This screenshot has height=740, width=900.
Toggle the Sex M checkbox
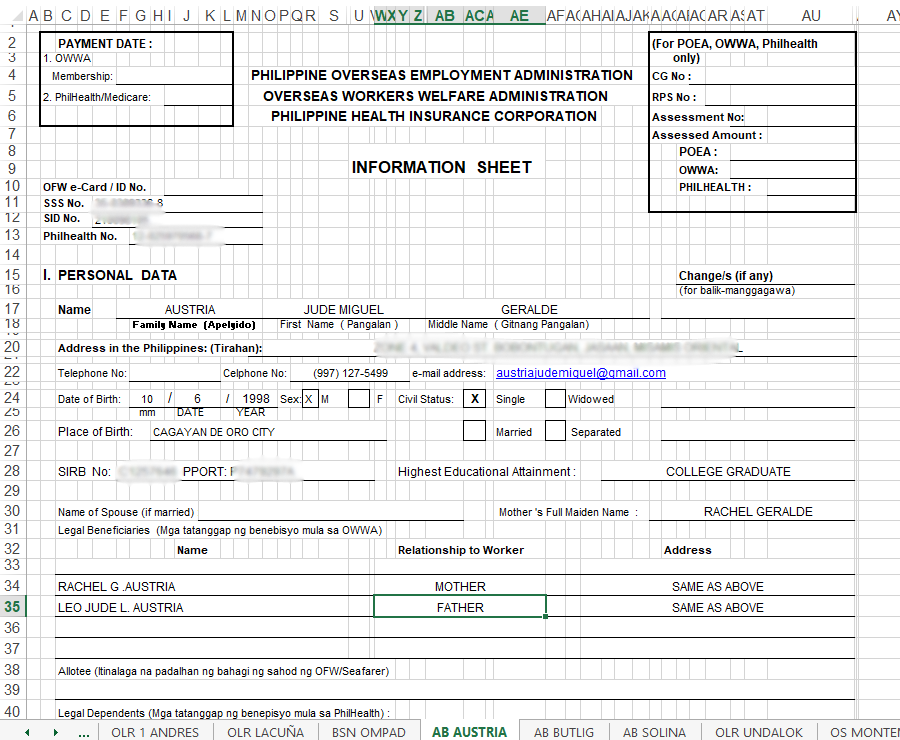[x=310, y=399]
